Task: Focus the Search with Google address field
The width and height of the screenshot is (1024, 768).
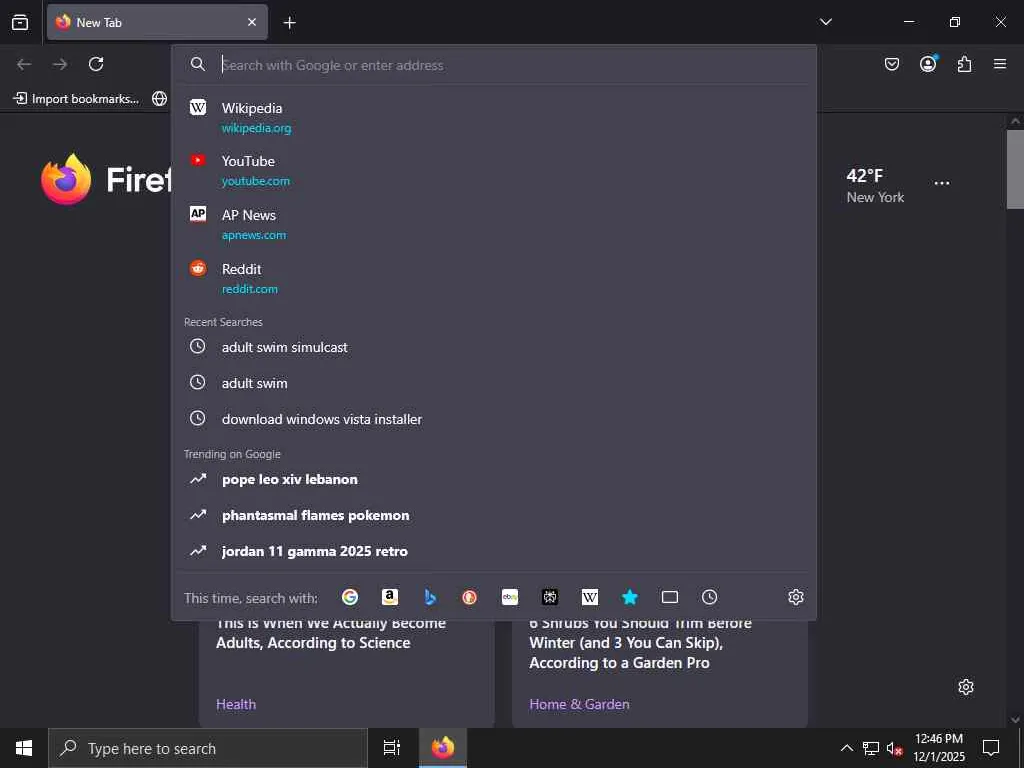Action: pyautogui.click(x=494, y=65)
